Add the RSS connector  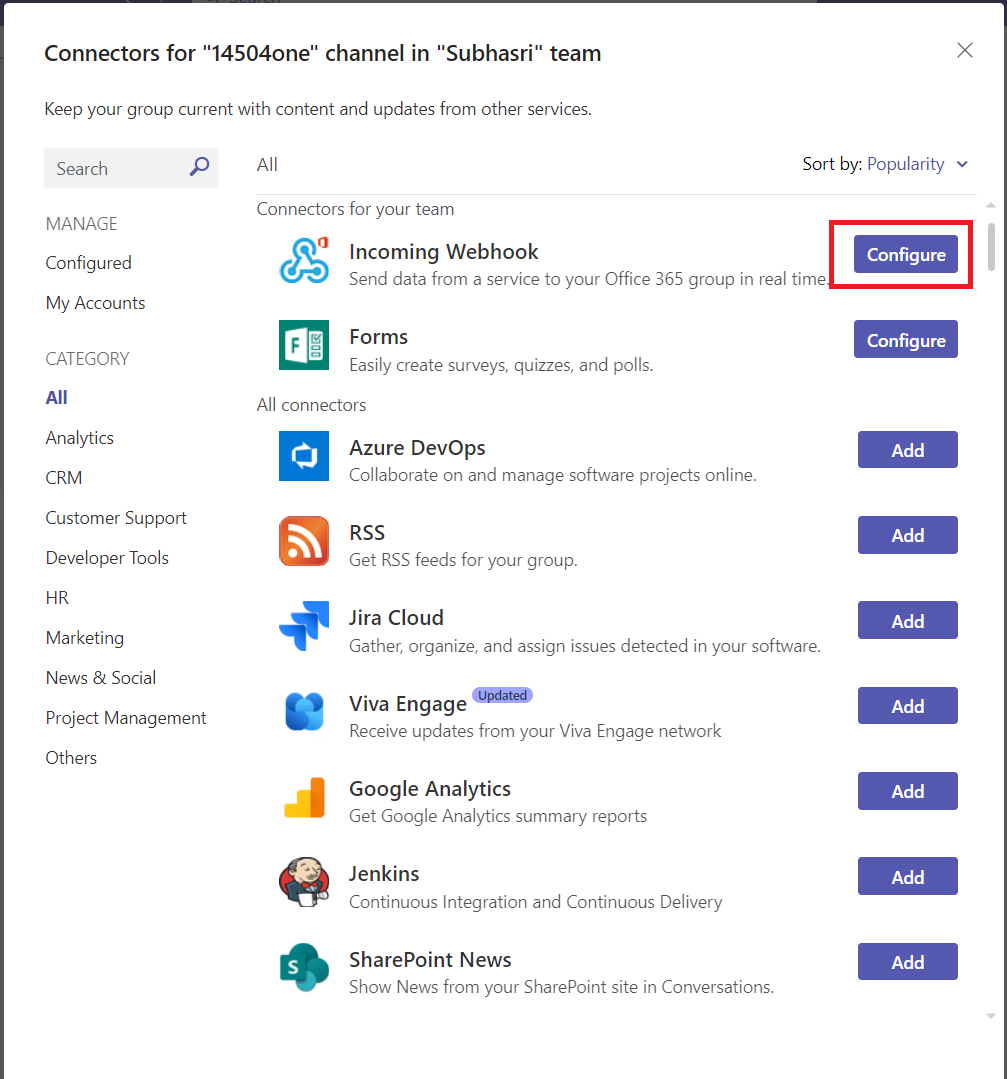[x=907, y=535]
